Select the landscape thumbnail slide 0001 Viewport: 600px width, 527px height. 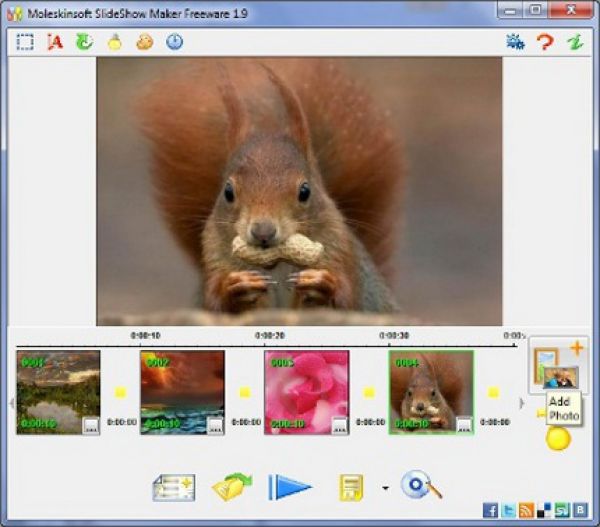click(x=58, y=390)
